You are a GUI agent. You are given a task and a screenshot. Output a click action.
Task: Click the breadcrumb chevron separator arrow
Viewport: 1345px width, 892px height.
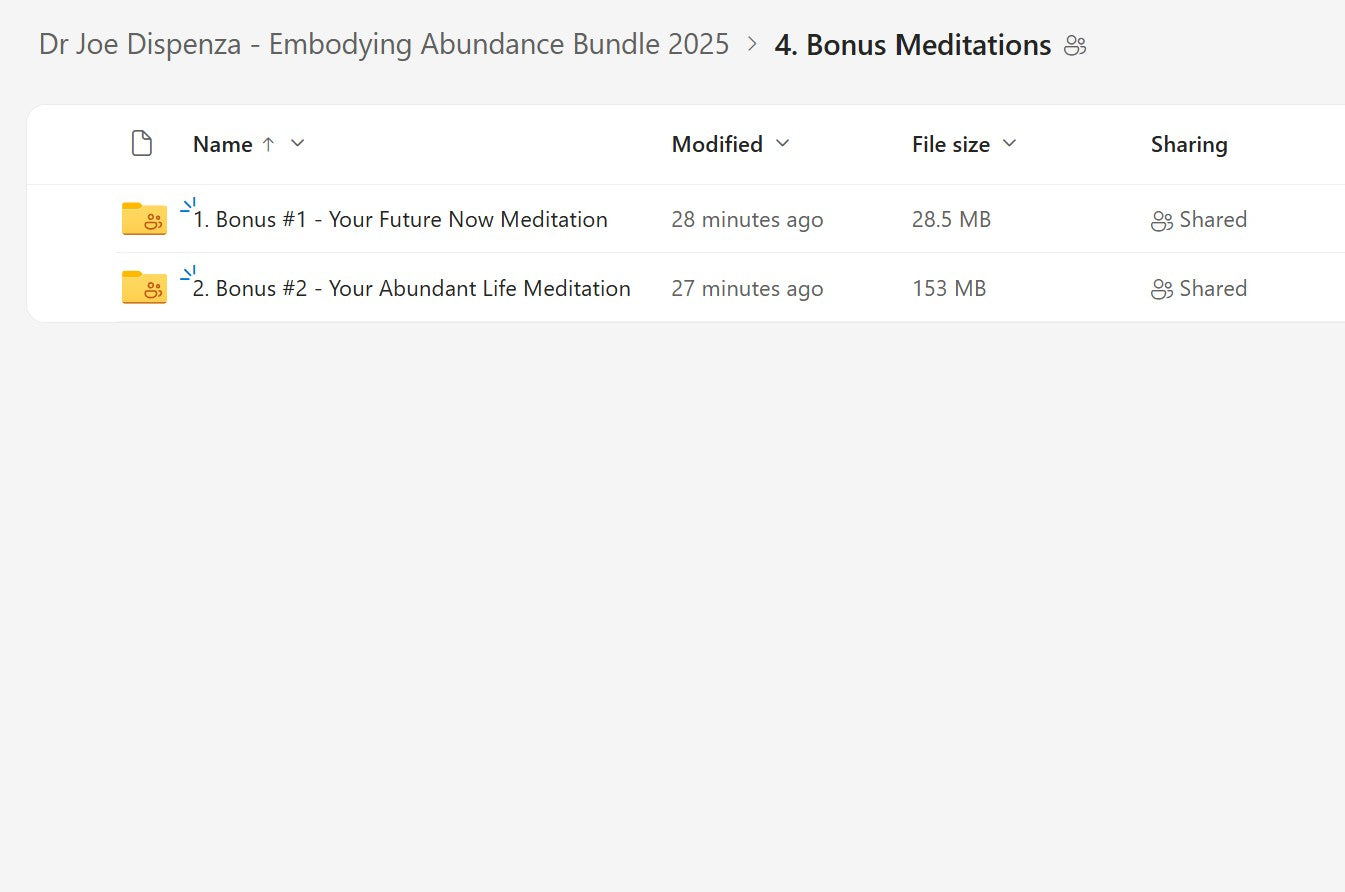(752, 45)
